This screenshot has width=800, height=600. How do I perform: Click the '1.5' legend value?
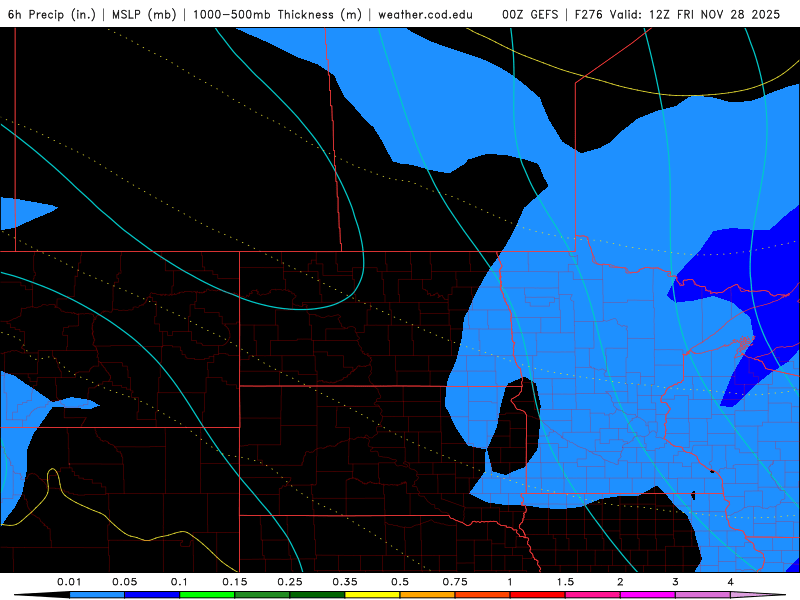[565, 582]
